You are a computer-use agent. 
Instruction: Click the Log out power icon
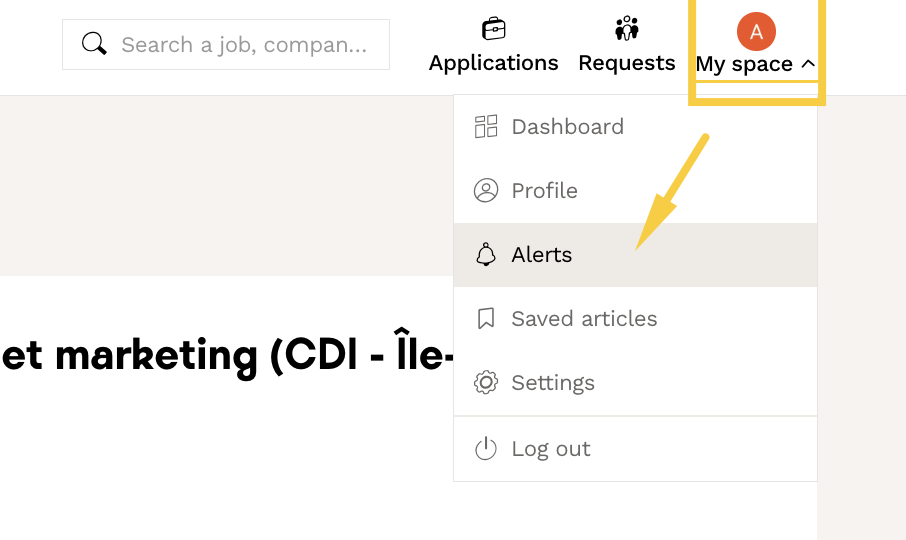486,449
